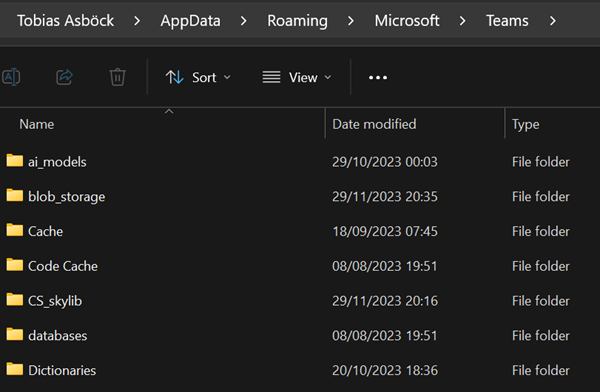Open the View dropdown menu
The width and height of the screenshot is (600, 392).
[x=297, y=77]
